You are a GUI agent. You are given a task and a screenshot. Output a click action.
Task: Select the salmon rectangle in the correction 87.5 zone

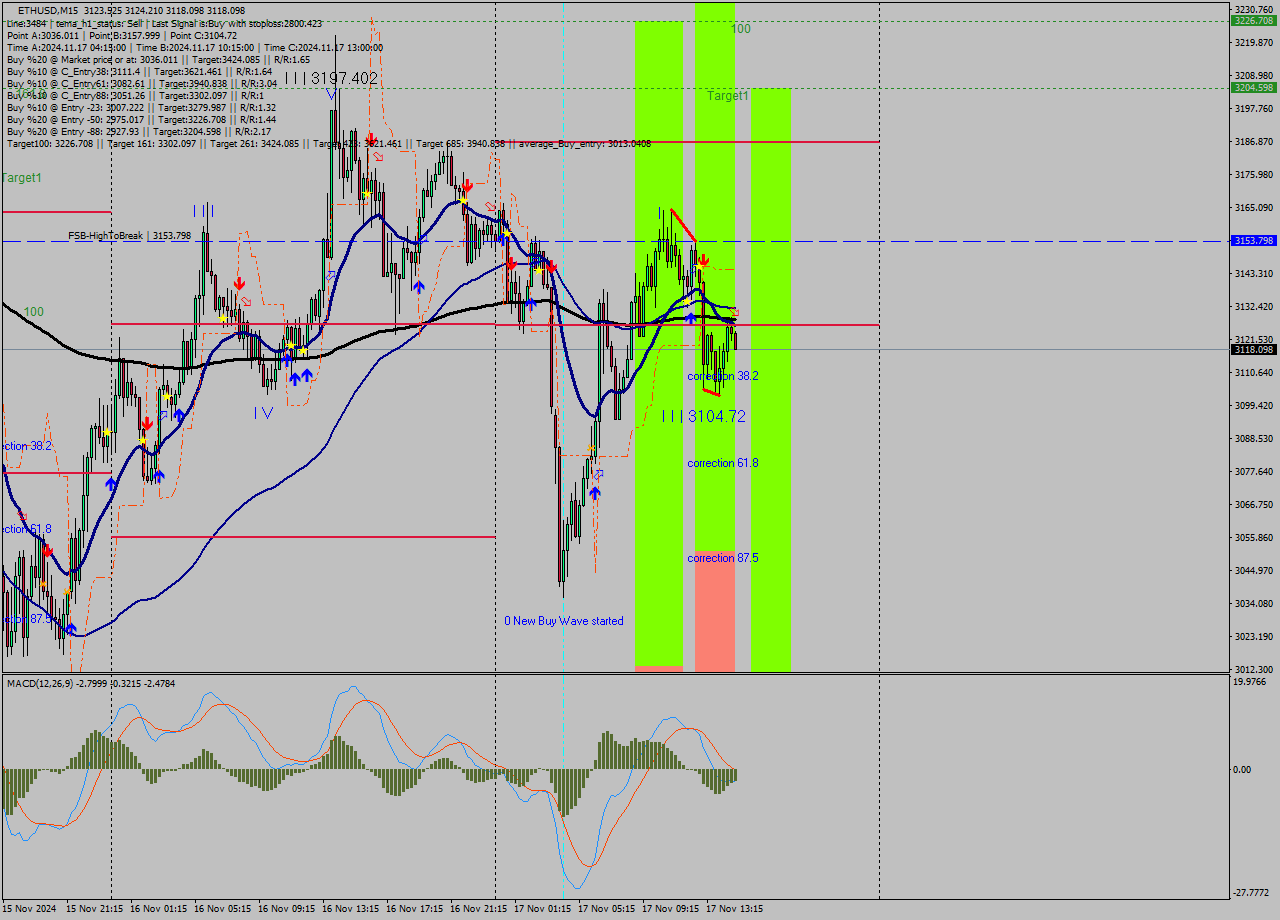(x=715, y=610)
